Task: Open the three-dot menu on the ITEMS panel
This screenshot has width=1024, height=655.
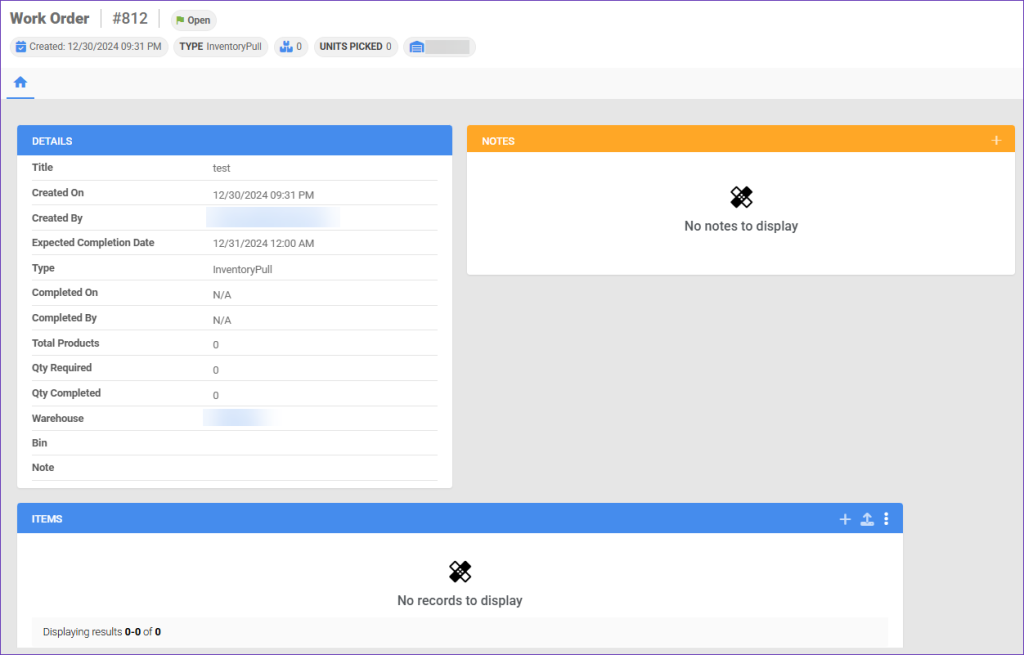Action: pos(886,518)
